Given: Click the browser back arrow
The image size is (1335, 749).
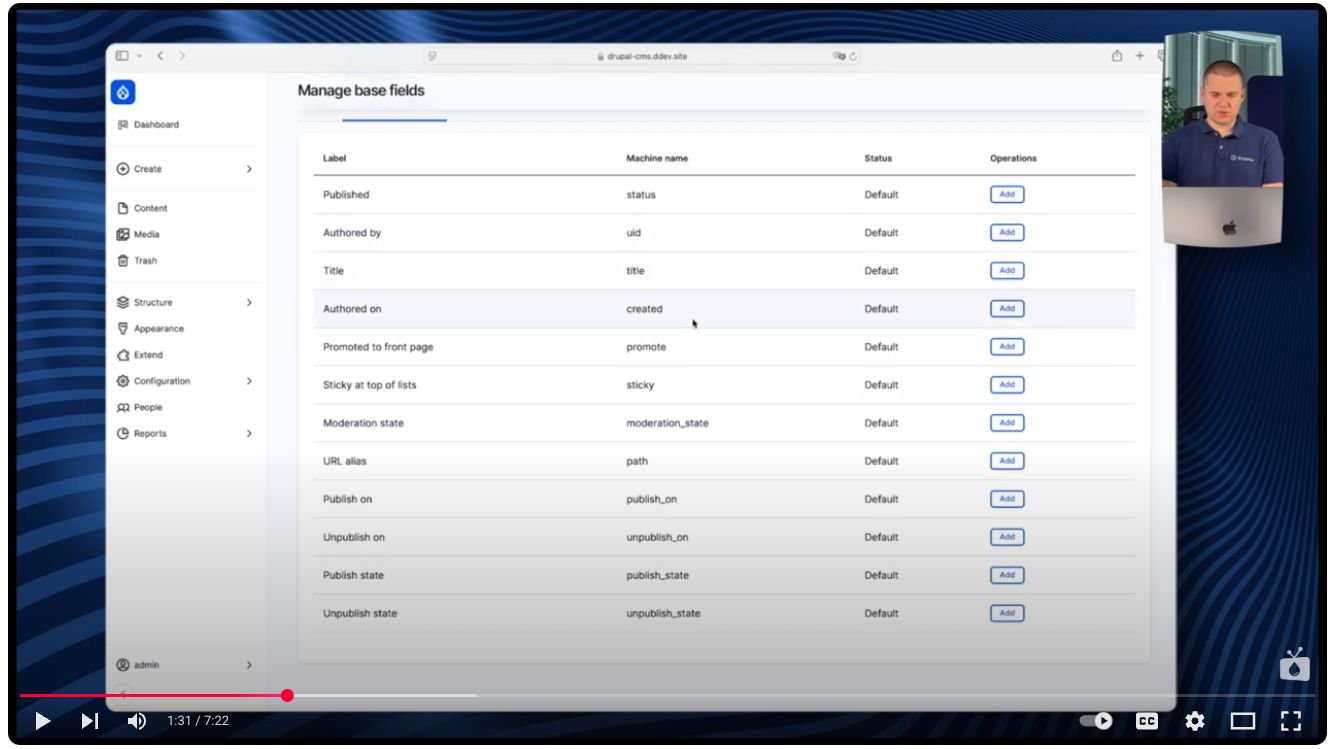Looking at the screenshot, I should pyautogui.click(x=160, y=56).
